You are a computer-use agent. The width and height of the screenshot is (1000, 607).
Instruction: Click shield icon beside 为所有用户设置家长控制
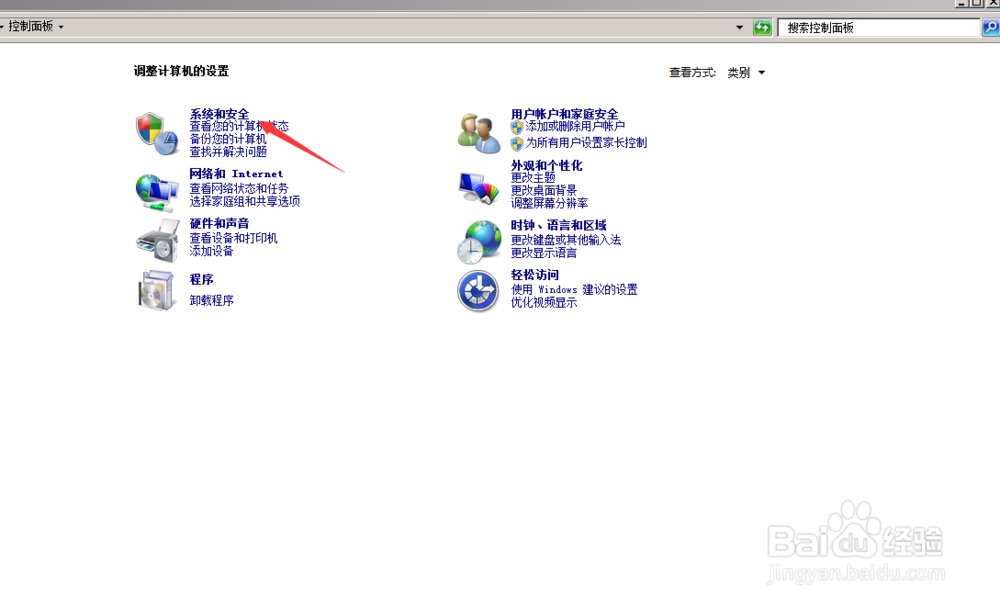point(517,143)
